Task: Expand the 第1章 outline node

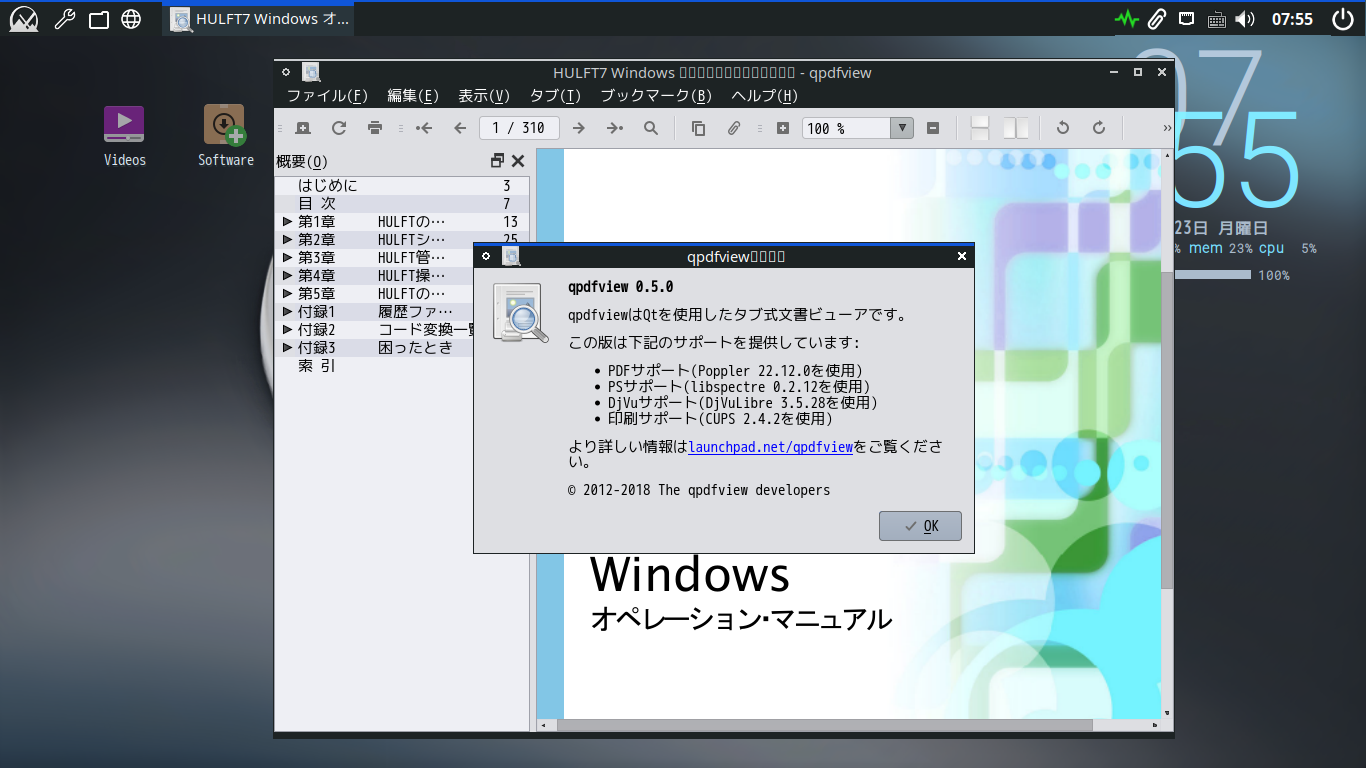Action: pos(287,222)
